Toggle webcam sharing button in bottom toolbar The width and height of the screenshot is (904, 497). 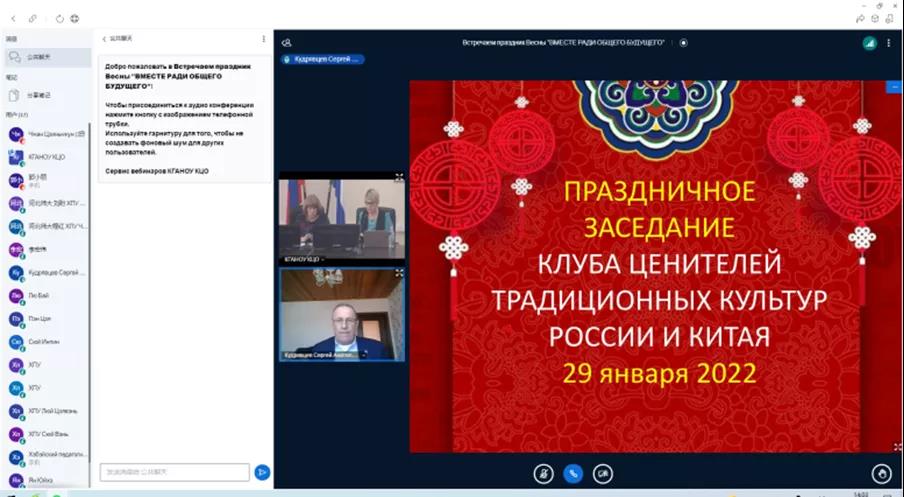[x=603, y=473]
